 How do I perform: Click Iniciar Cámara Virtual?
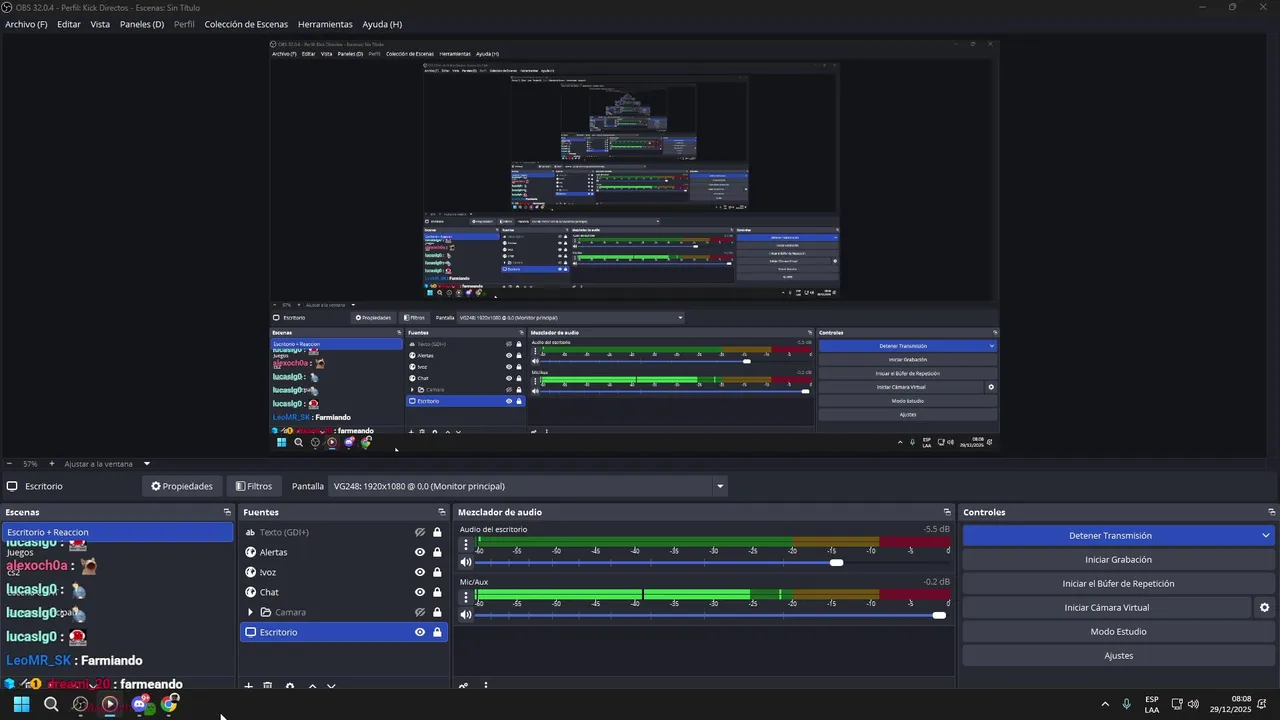pyautogui.click(x=1106, y=608)
